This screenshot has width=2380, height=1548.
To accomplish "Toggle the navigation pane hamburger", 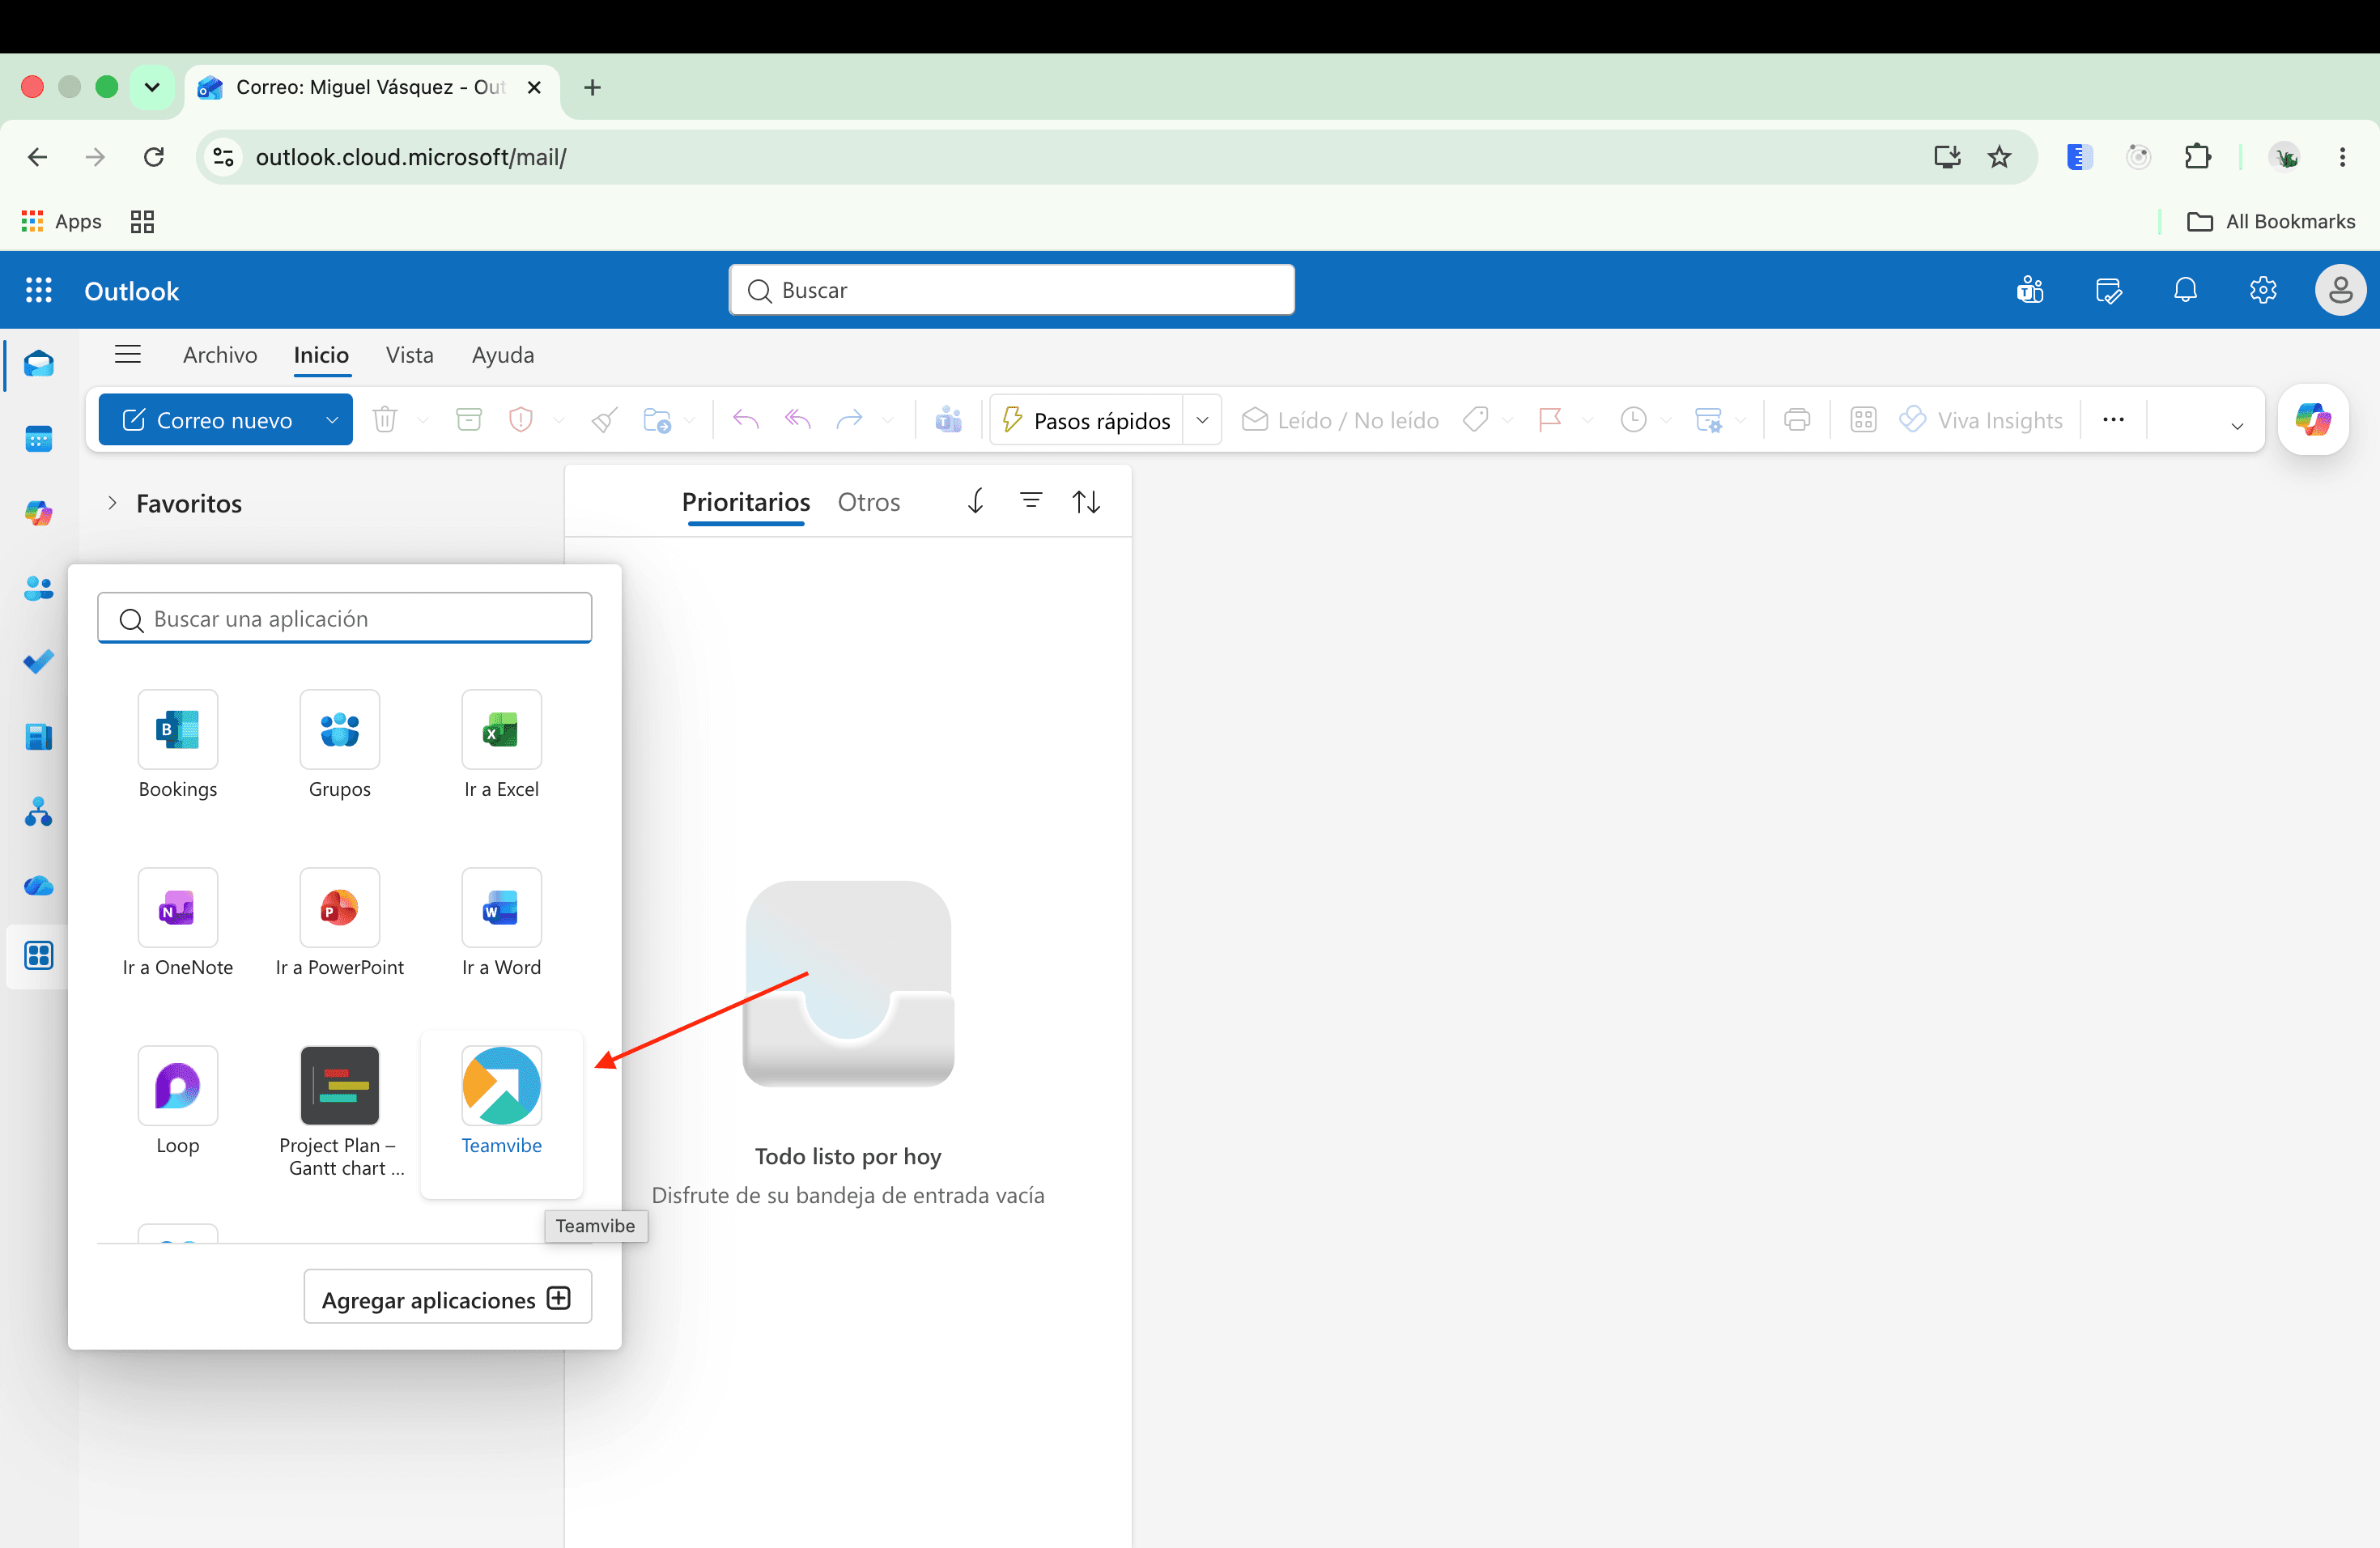I will coord(128,355).
